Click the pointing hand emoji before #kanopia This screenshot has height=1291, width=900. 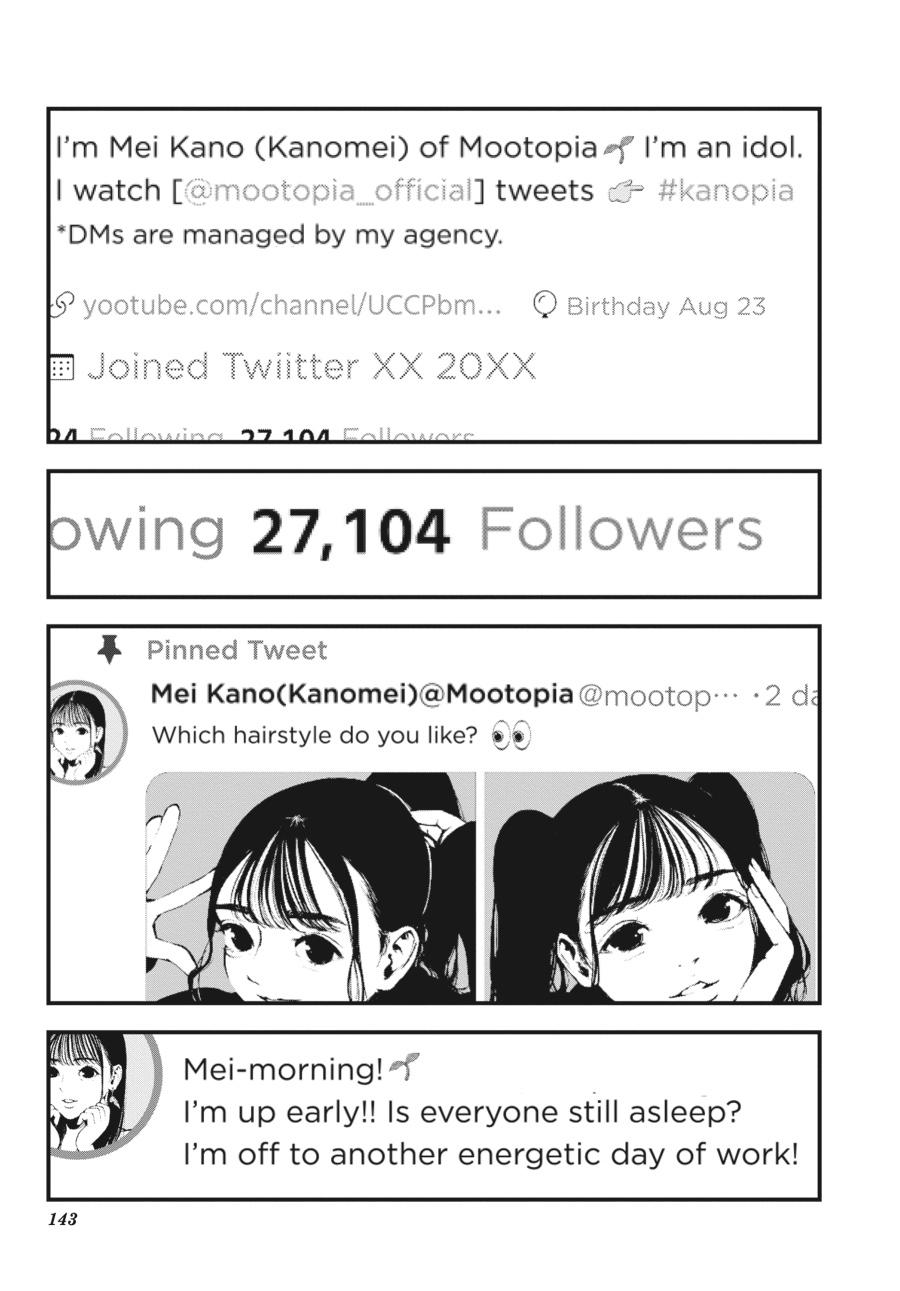(x=626, y=192)
